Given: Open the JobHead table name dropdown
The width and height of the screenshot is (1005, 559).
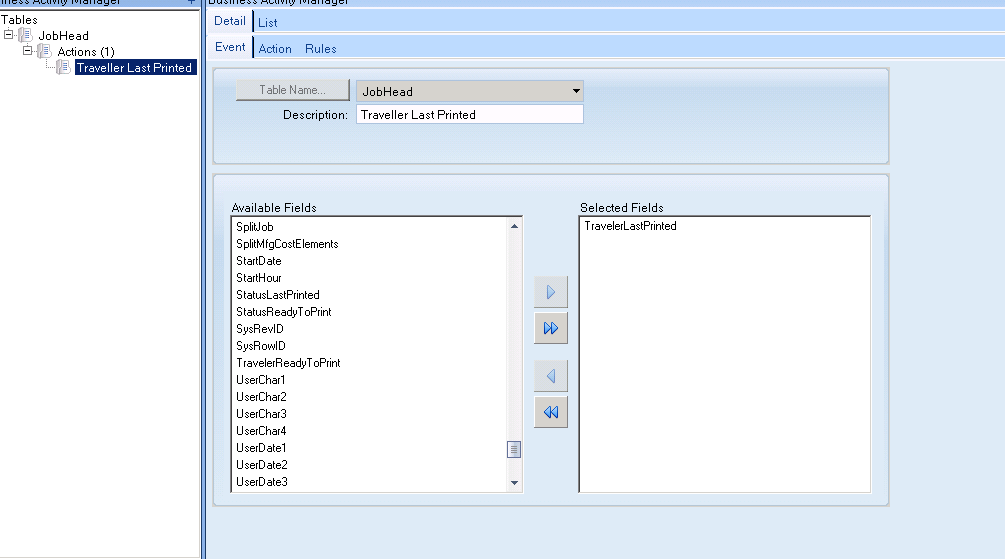Looking at the screenshot, I should point(576,91).
